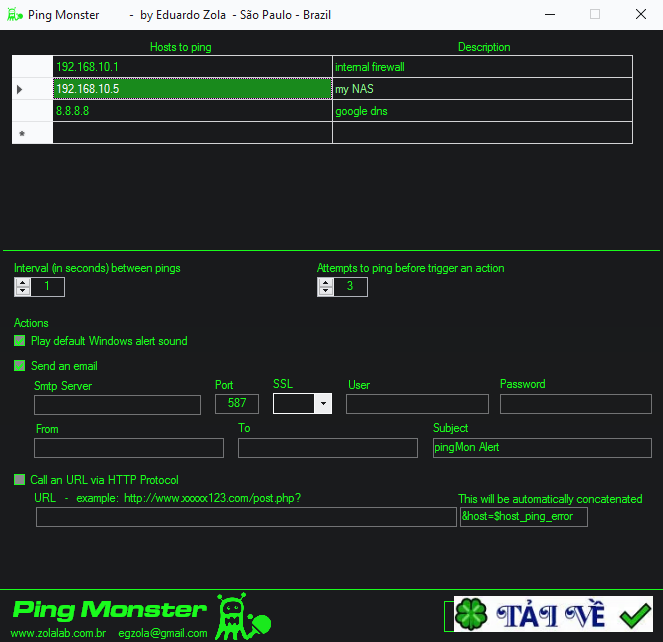Click the interval value field

[47, 287]
